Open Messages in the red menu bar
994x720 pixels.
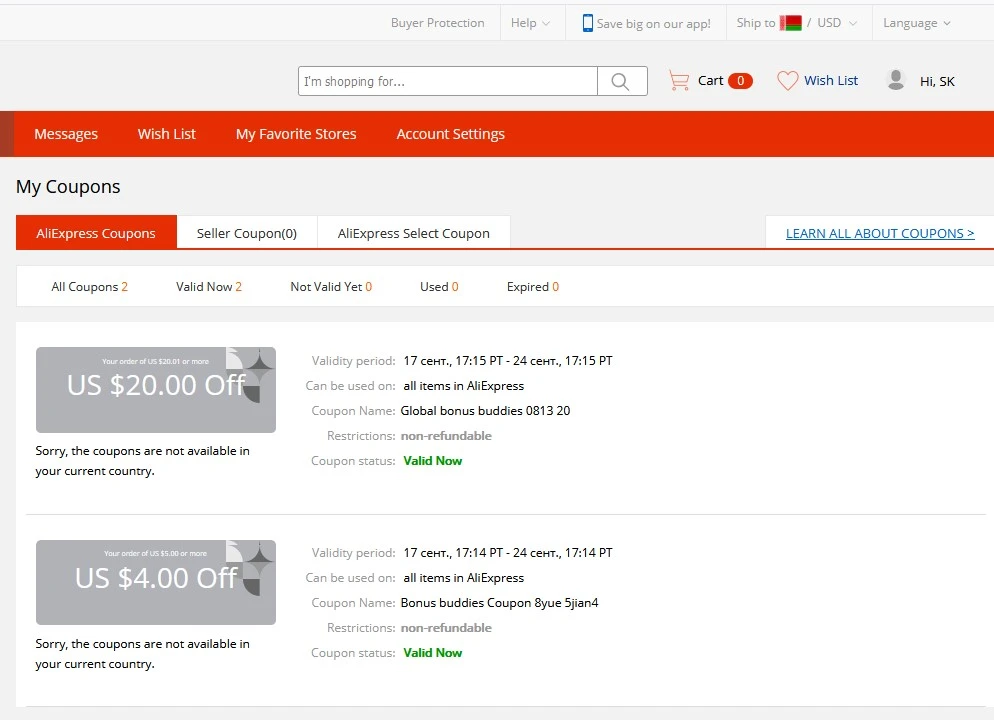pos(66,134)
